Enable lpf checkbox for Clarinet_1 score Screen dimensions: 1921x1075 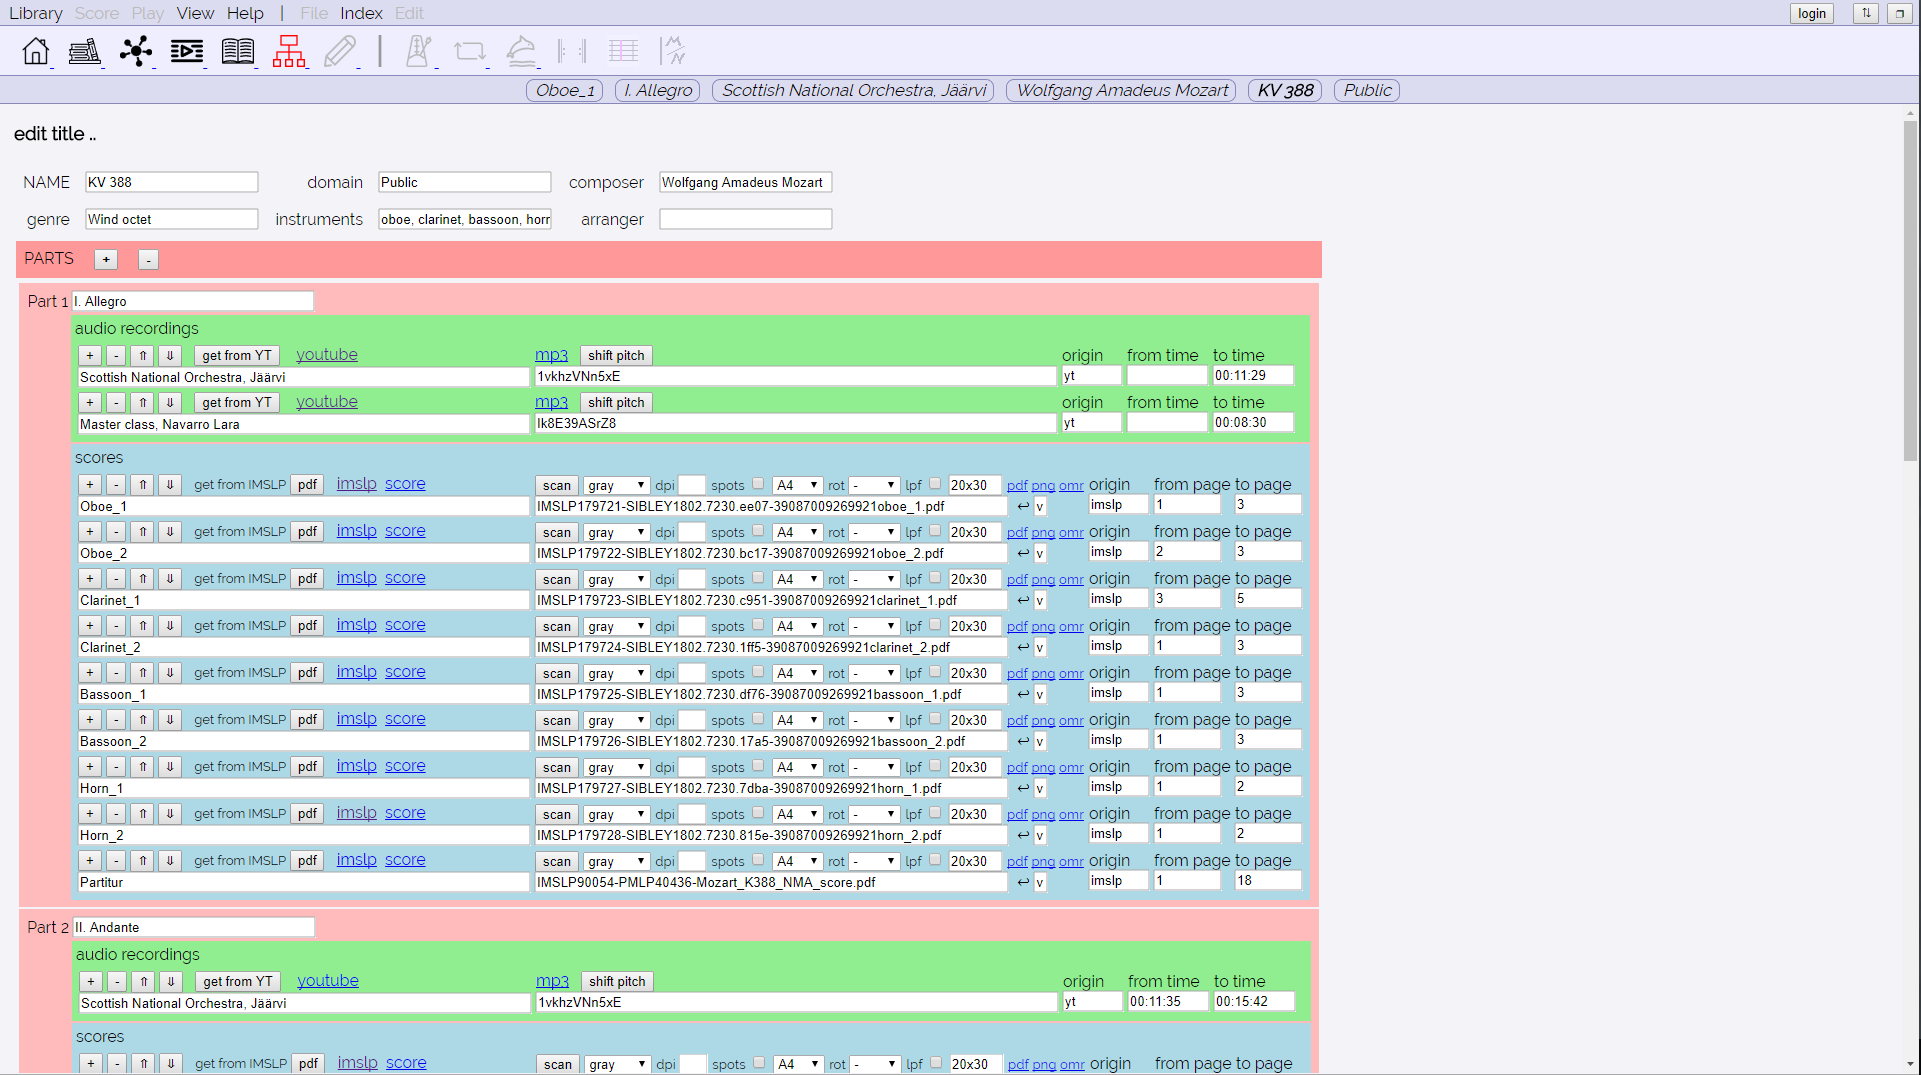[x=935, y=578]
